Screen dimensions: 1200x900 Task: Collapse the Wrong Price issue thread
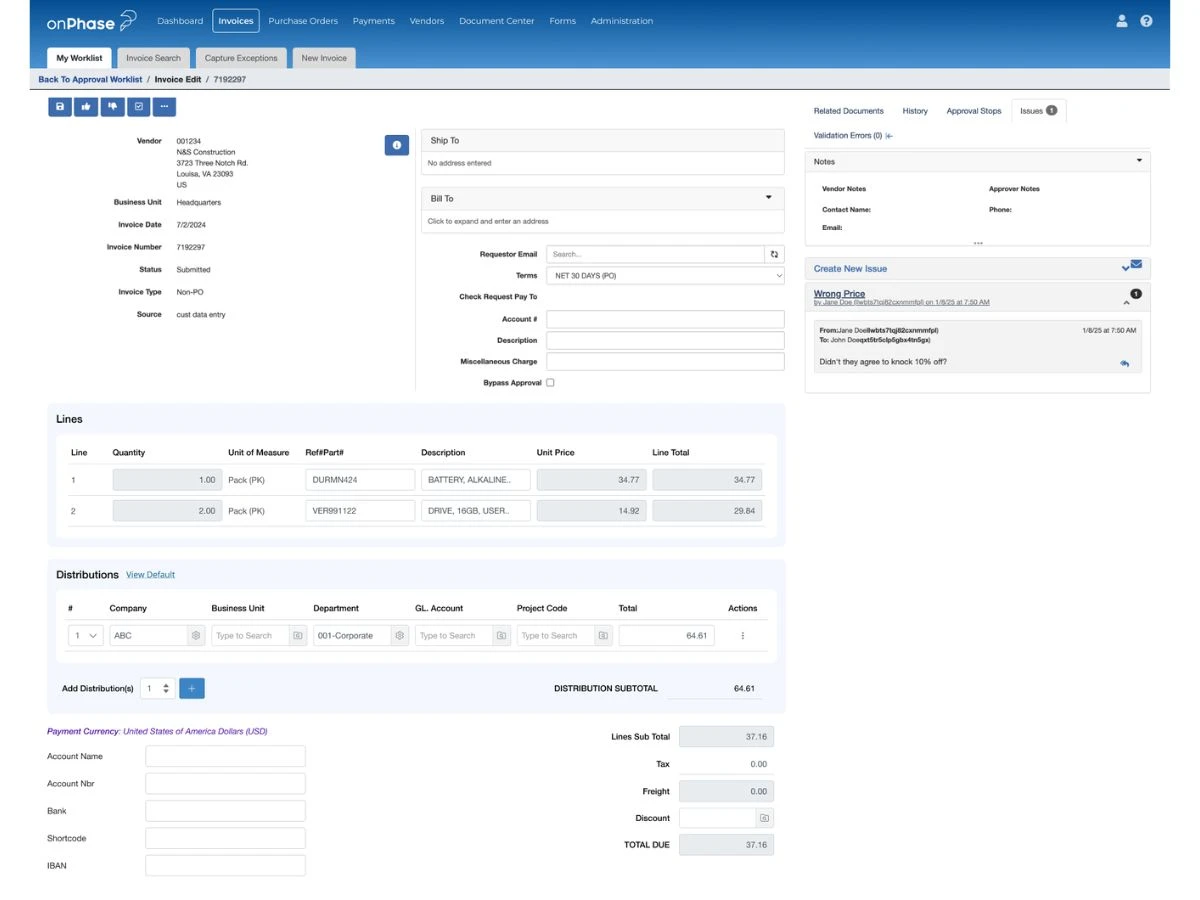(x=1126, y=302)
